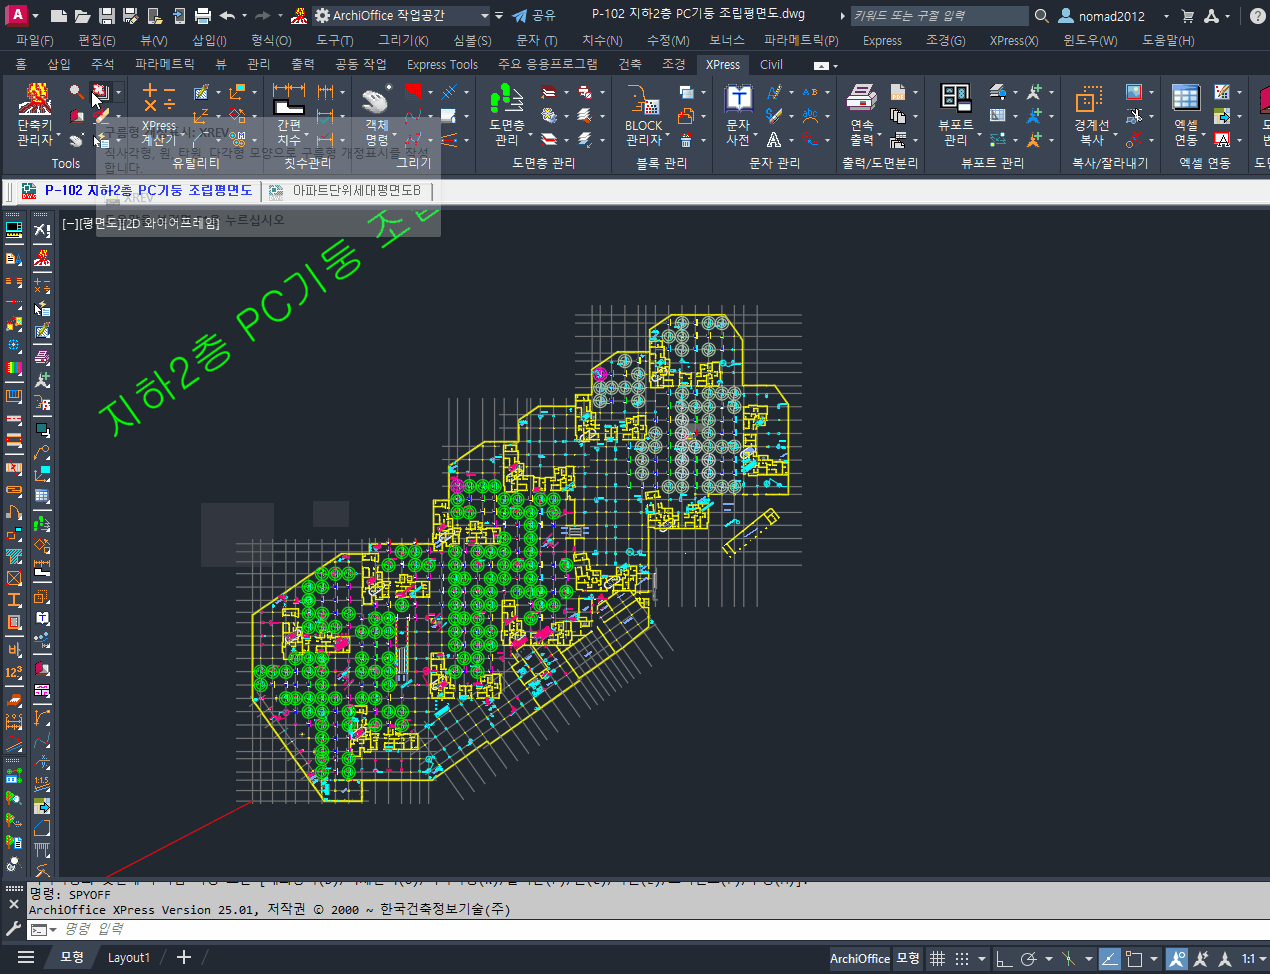Toggle isometric drafting on status bar
The image size is (1270, 974).
click(x=1069, y=958)
